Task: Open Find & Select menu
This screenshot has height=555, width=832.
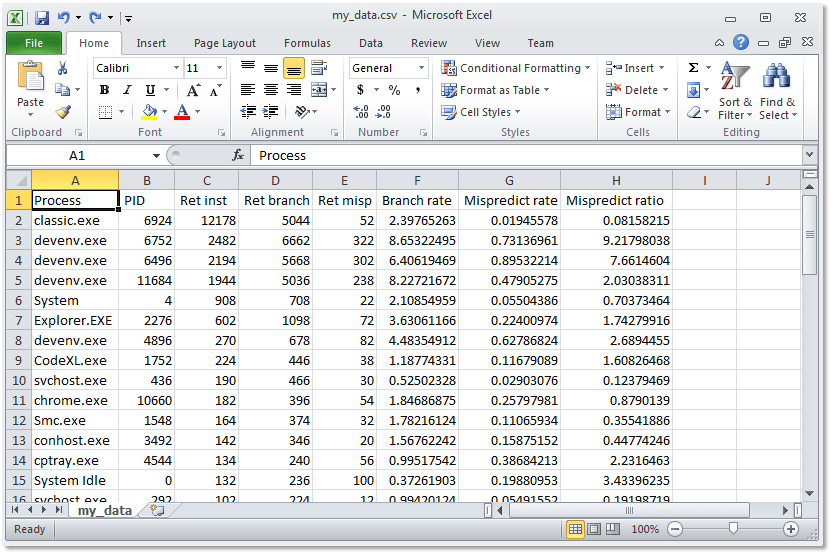Action: click(x=777, y=91)
